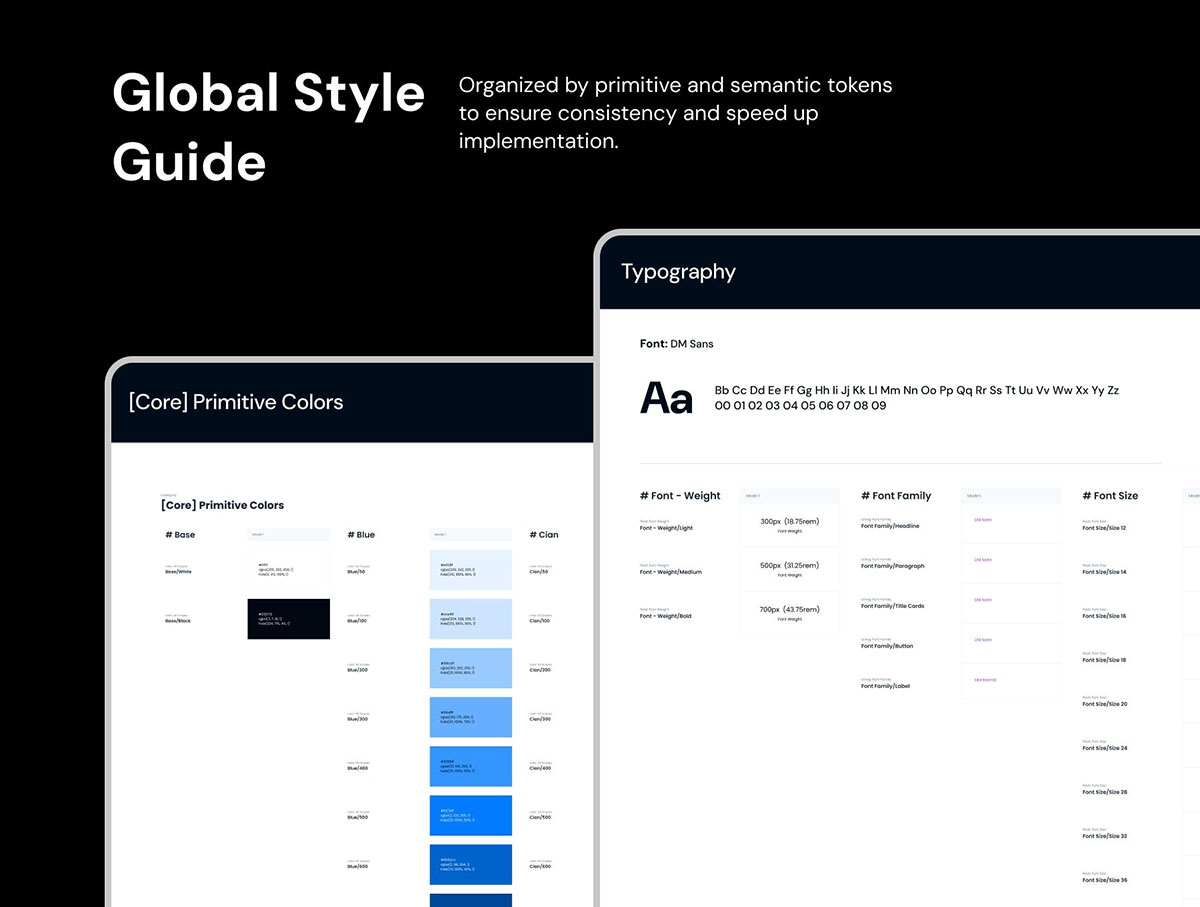Click the '# Base' column heading
Viewport: 1200px width, 907px height.
coord(180,535)
